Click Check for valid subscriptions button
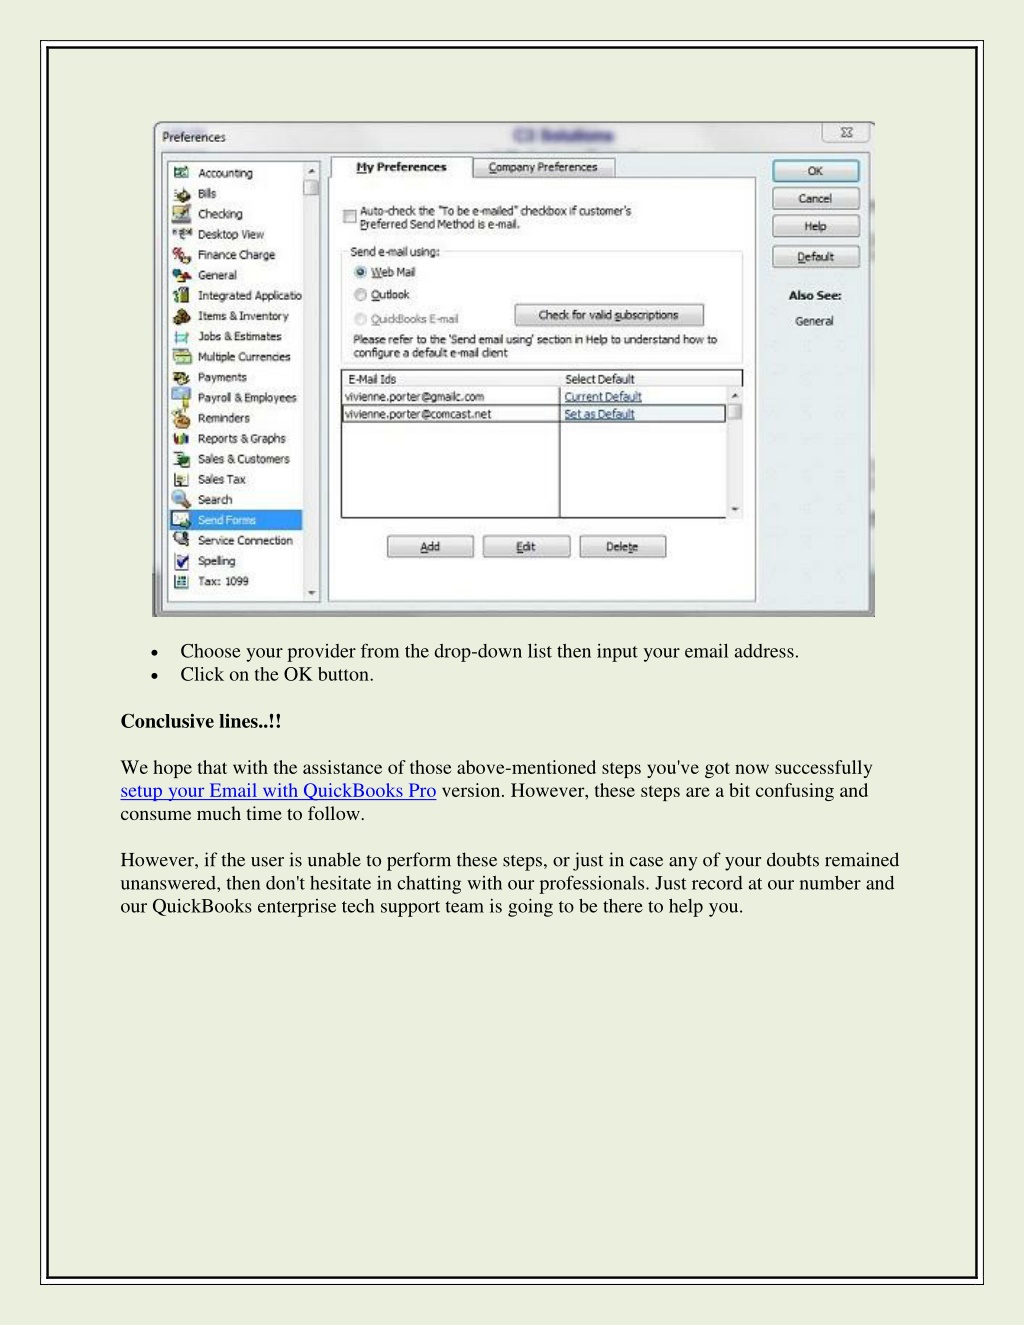The height and width of the screenshot is (1325, 1024). point(609,315)
